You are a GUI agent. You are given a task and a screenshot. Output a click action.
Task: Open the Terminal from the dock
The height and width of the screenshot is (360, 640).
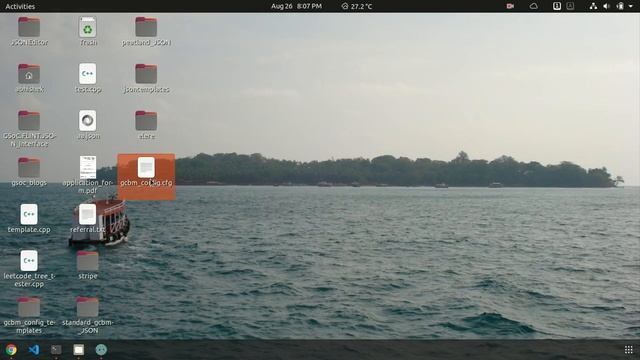point(56,350)
